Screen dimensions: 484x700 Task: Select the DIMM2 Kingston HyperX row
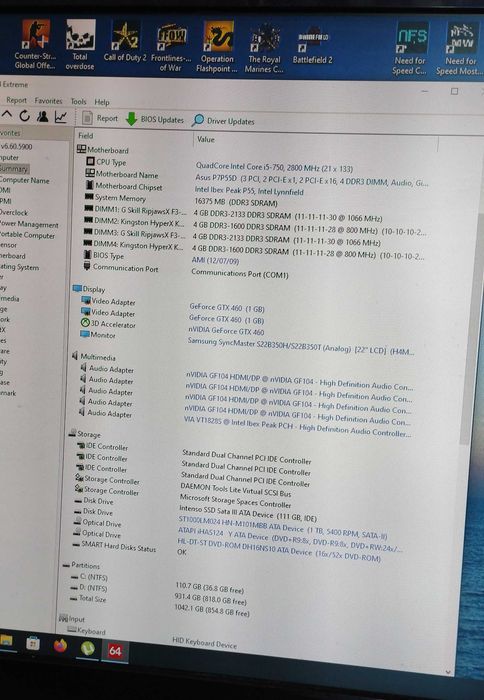254,226
